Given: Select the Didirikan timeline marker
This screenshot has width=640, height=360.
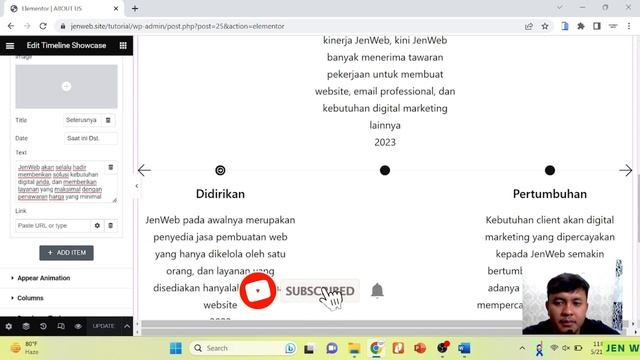Looking at the screenshot, I should coord(220,170).
